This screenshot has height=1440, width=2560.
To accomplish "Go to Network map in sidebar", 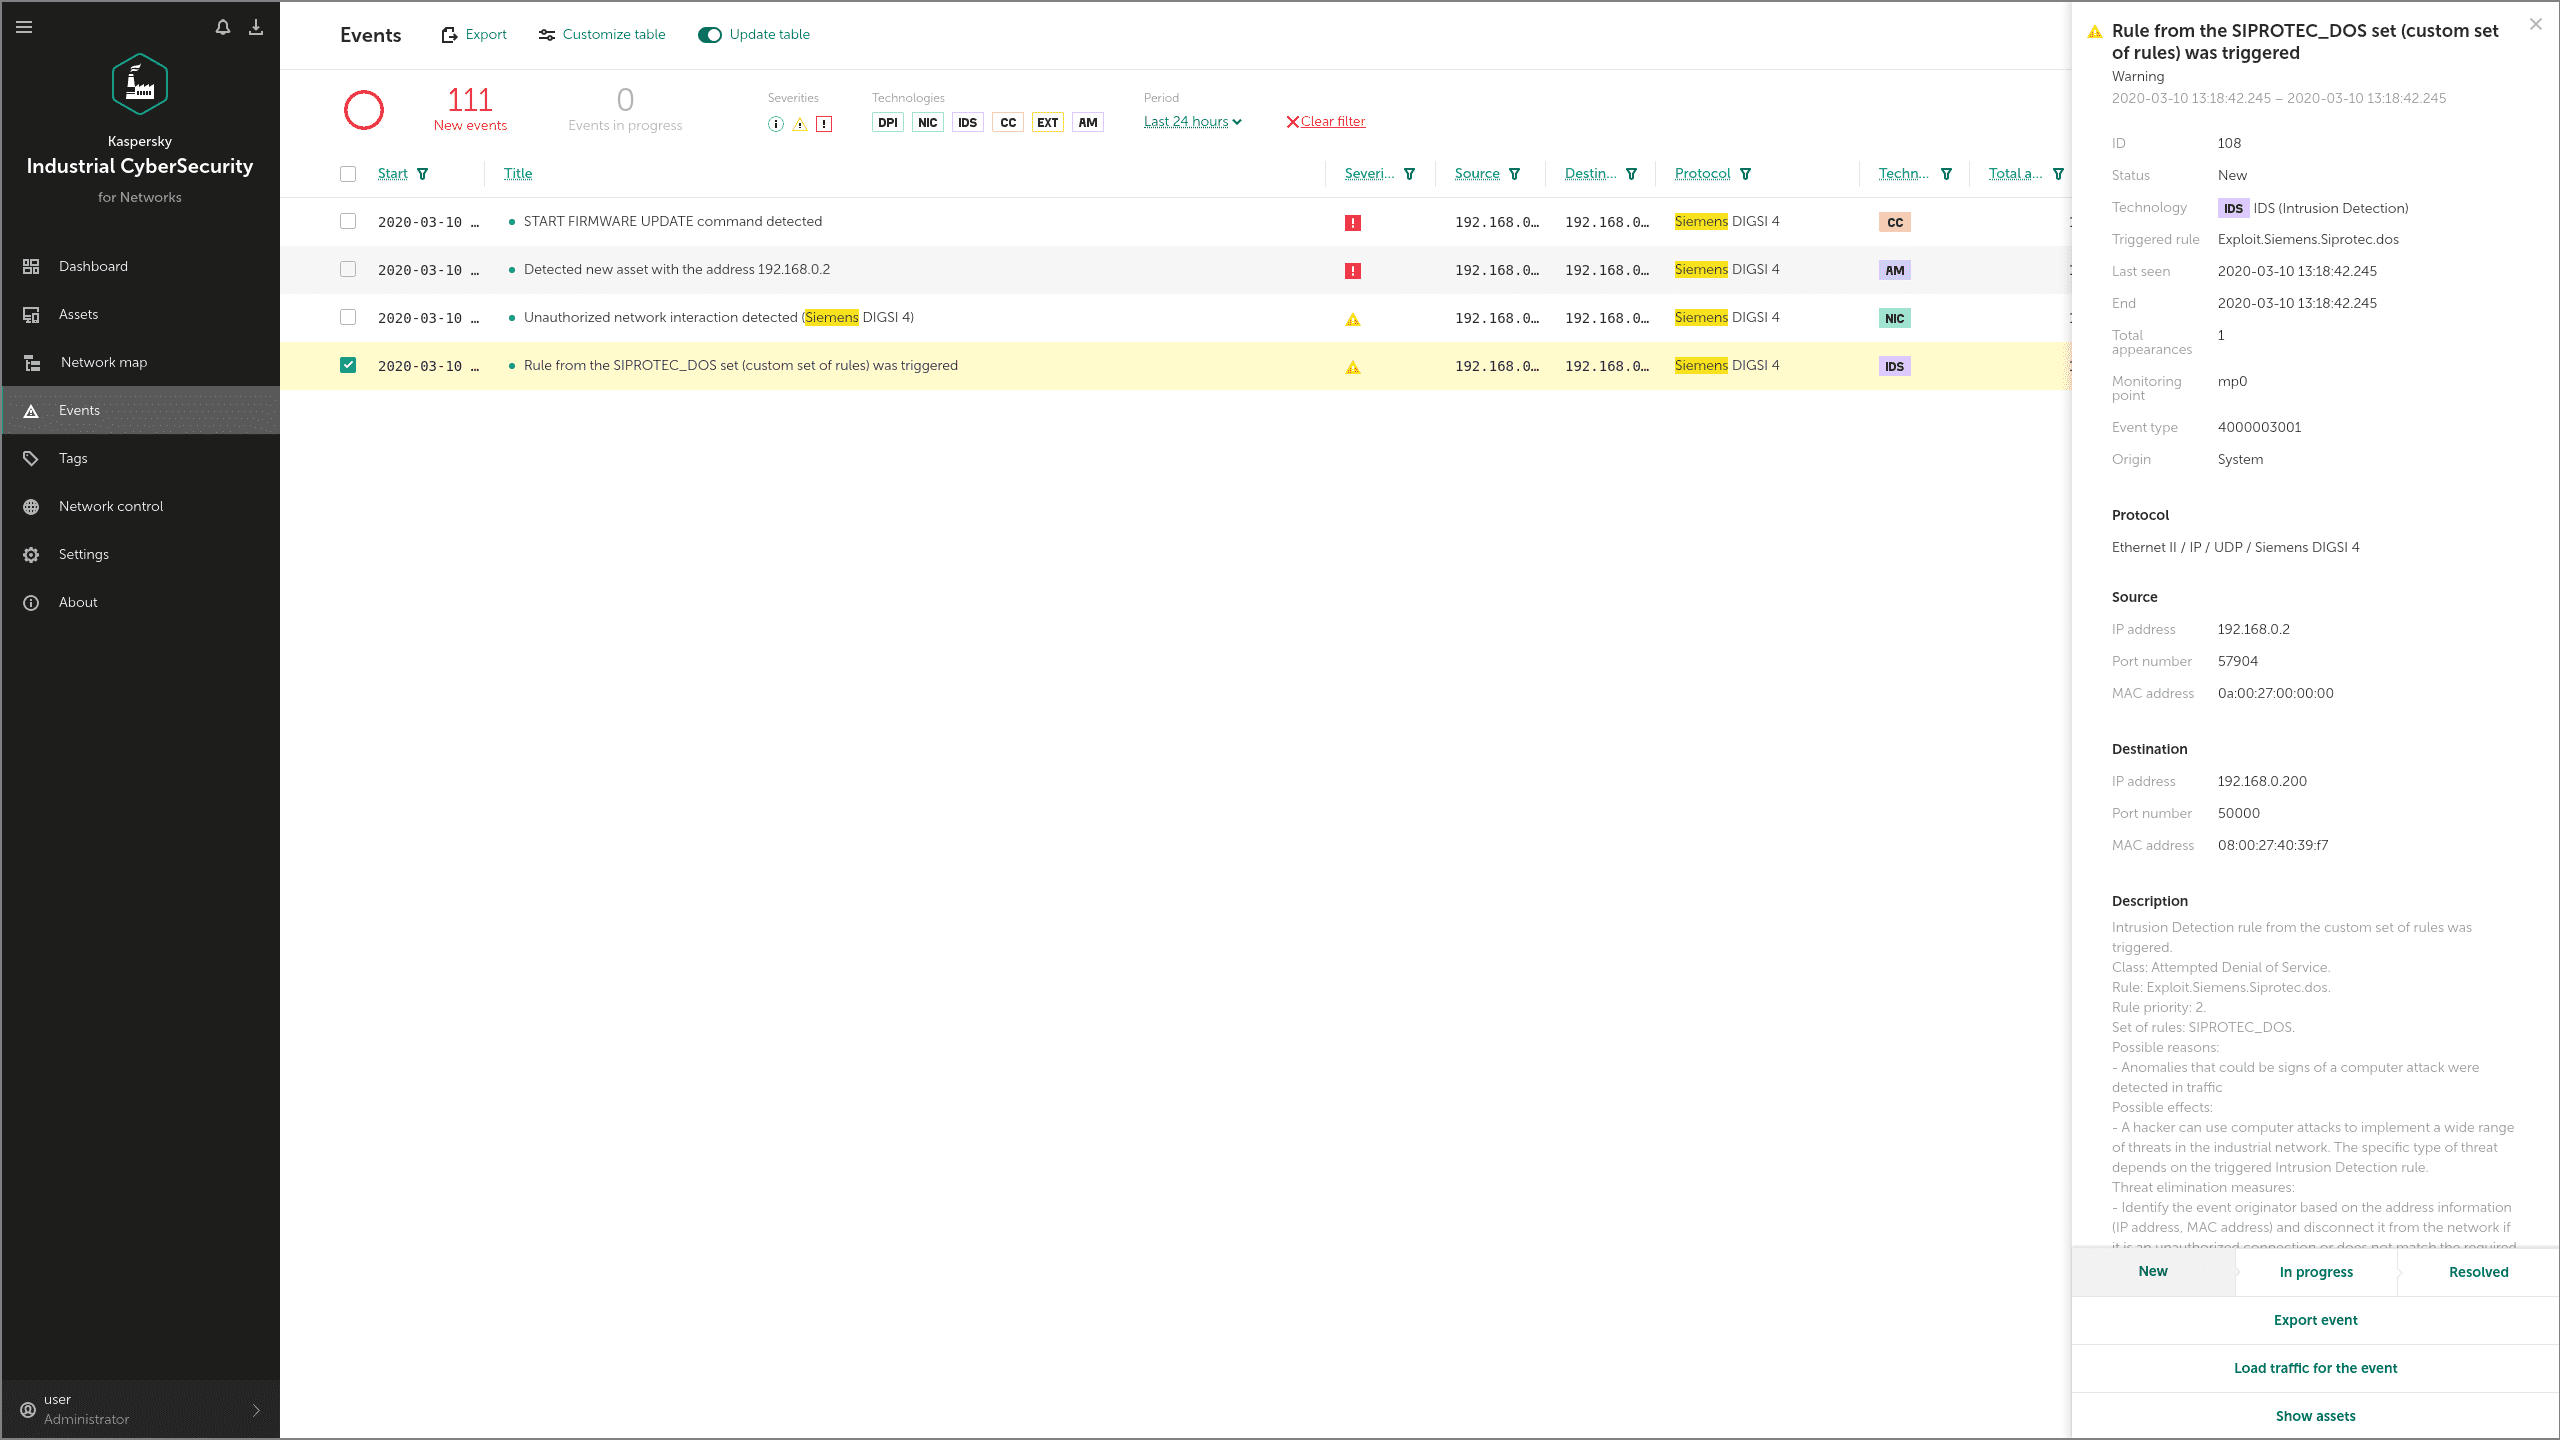I will (104, 362).
